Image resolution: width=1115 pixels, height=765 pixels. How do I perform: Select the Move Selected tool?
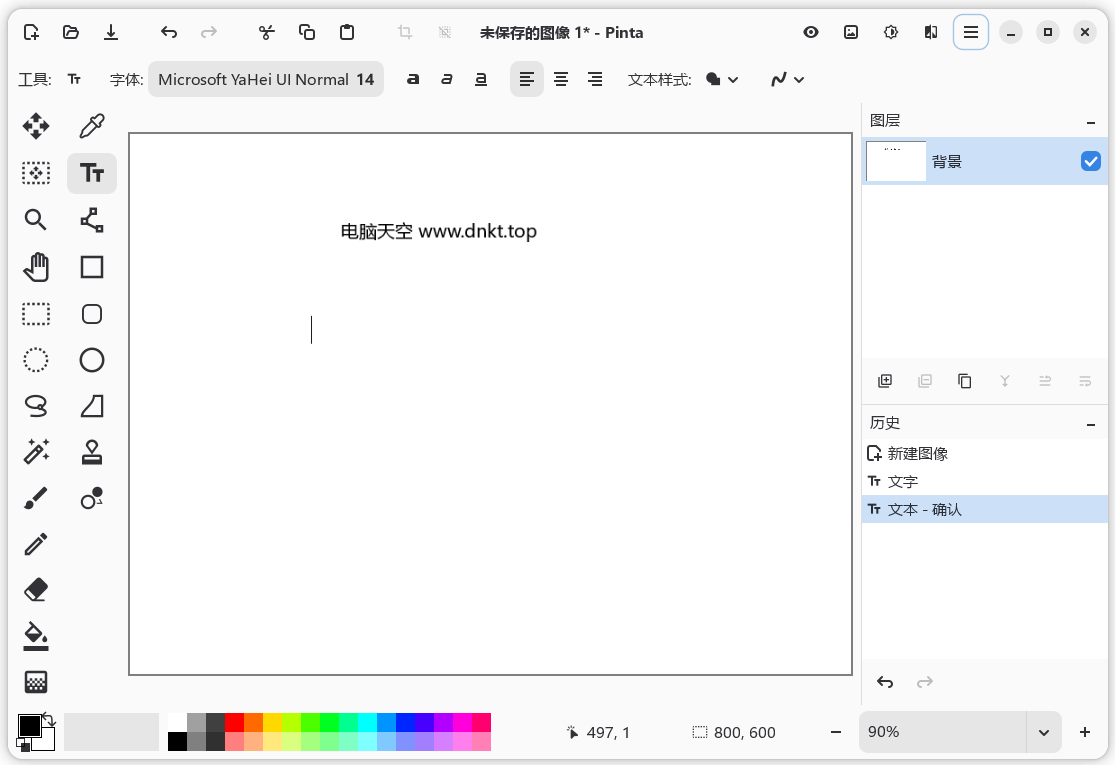point(36,127)
